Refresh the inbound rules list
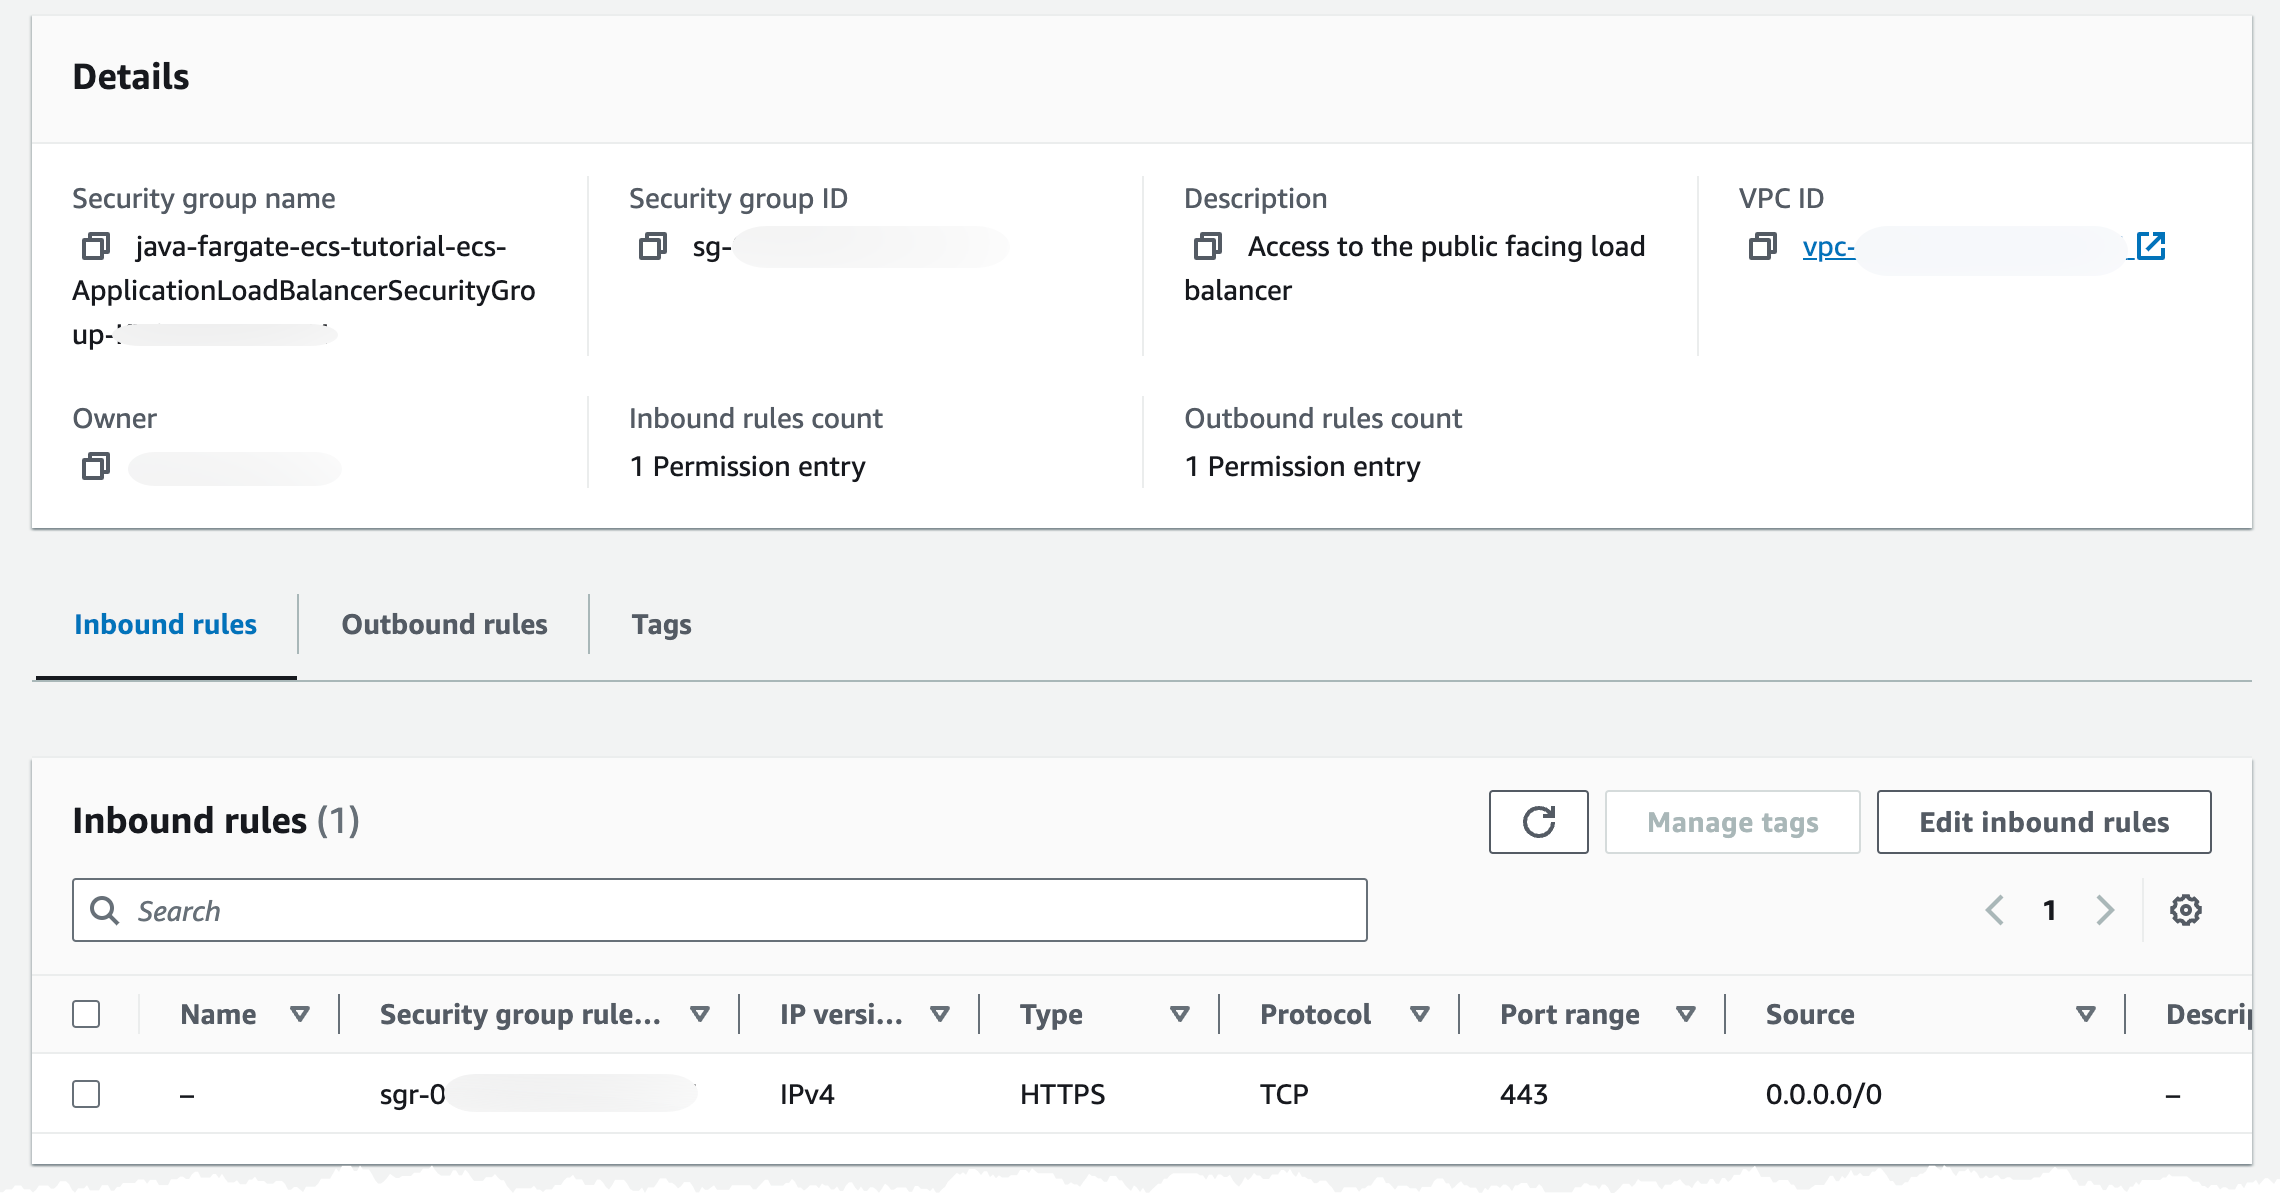This screenshot has height=1194, width=2280. [1538, 822]
